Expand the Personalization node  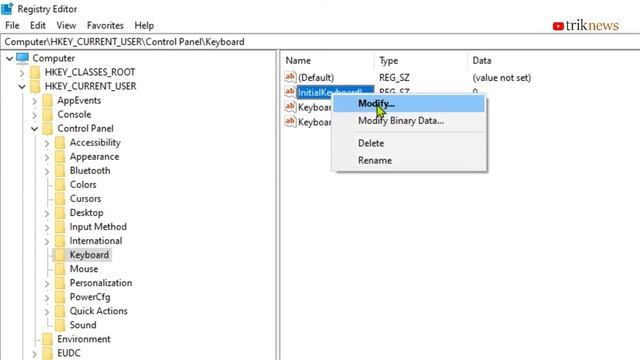(x=47, y=284)
